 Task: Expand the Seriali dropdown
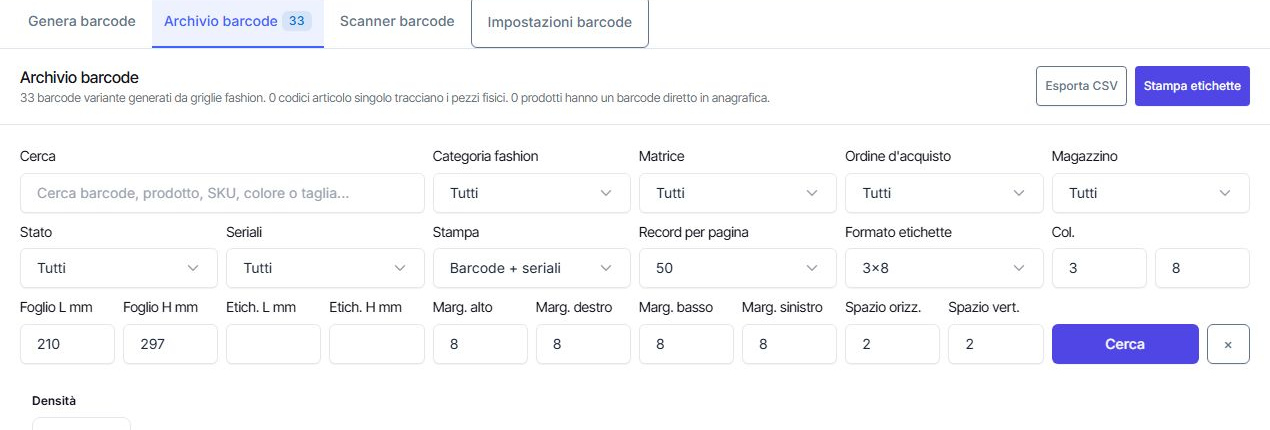click(x=325, y=268)
